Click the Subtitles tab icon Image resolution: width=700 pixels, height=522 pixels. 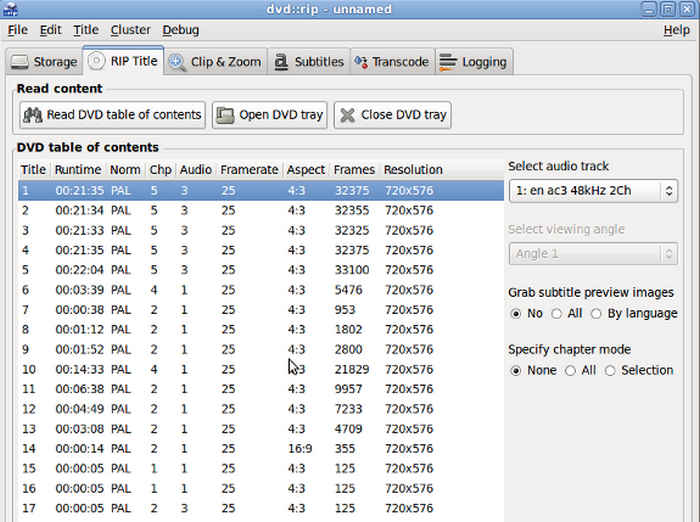280,62
